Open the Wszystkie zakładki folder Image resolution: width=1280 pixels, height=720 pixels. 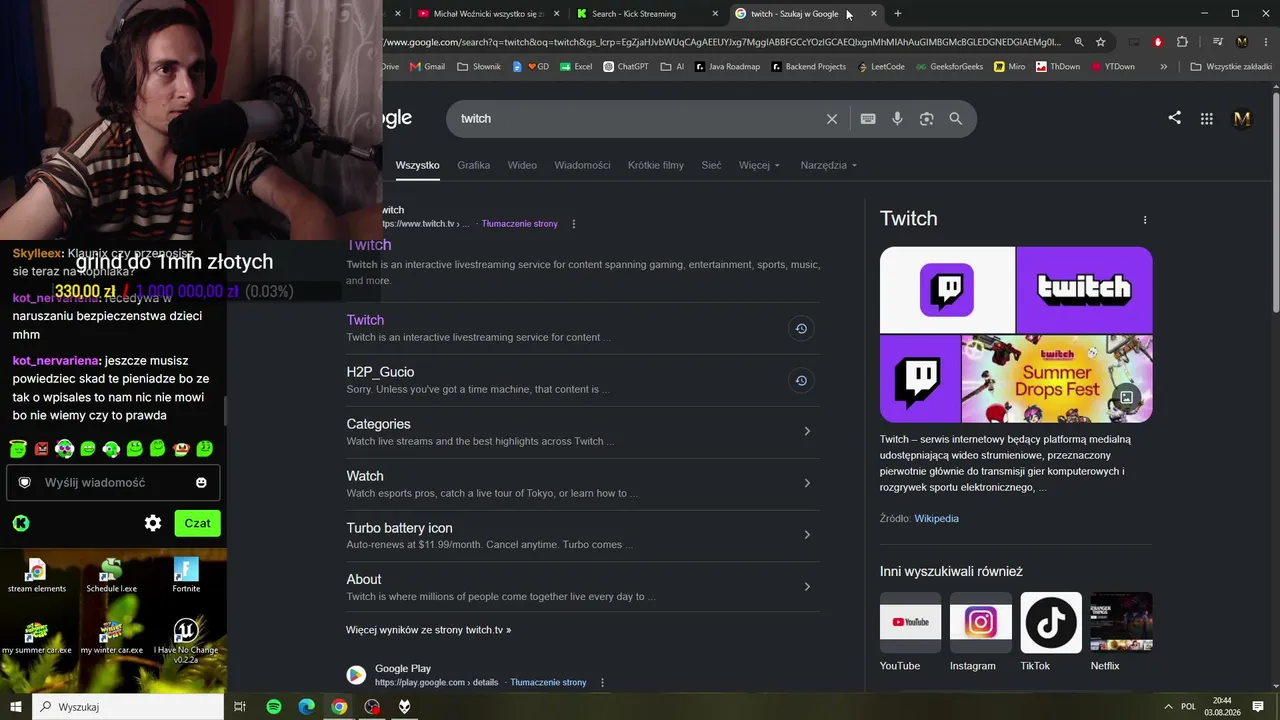[1231, 67]
